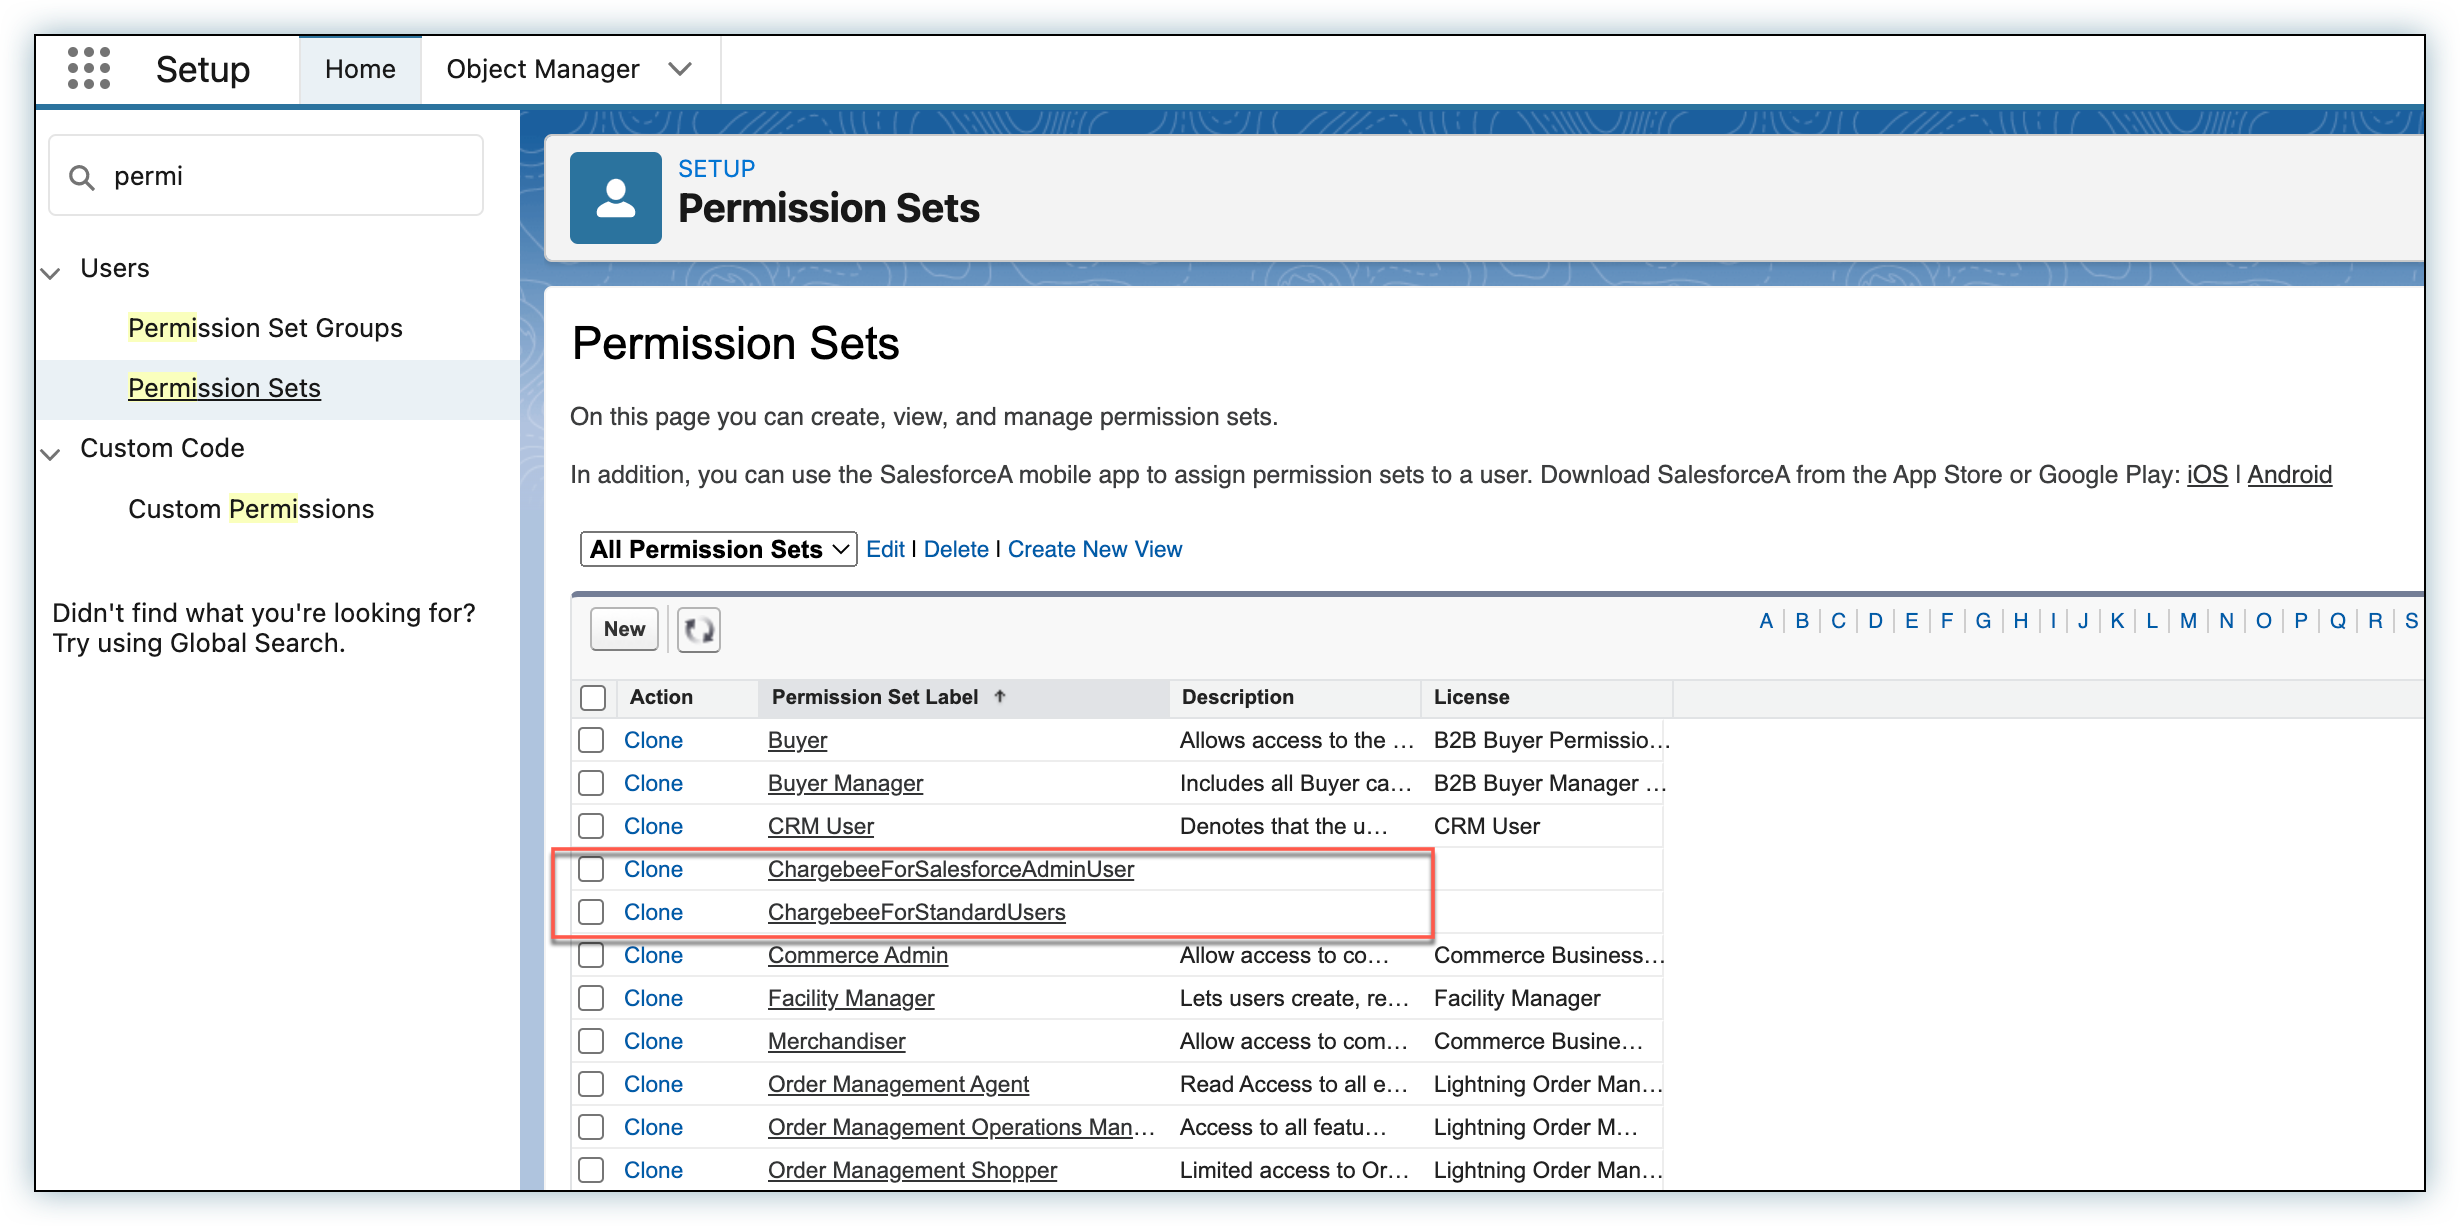The image size is (2460, 1226).
Task: Open Permission Set Groups in sidebar
Action: [265, 328]
